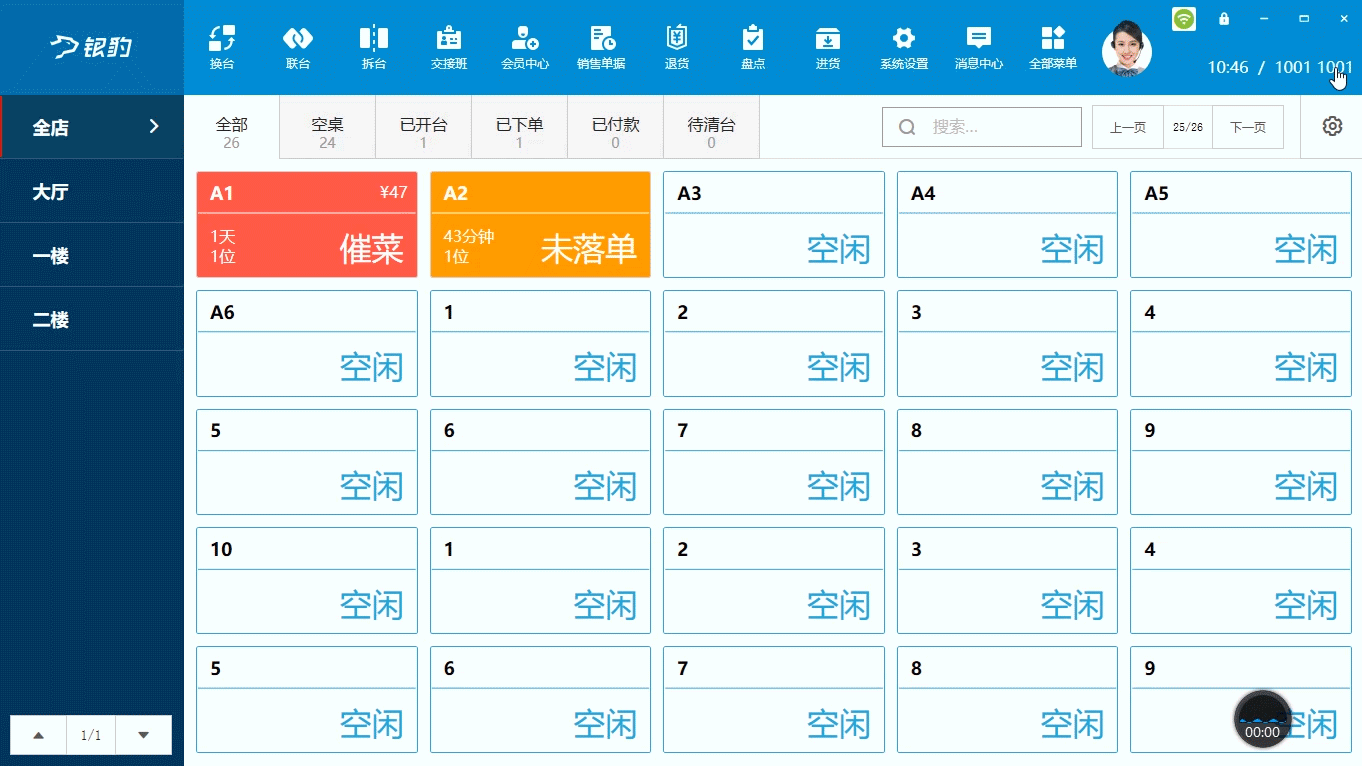Viewport: 1362px width, 766px height.
Task: Start 盘点 inventory check
Action: tap(753, 47)
